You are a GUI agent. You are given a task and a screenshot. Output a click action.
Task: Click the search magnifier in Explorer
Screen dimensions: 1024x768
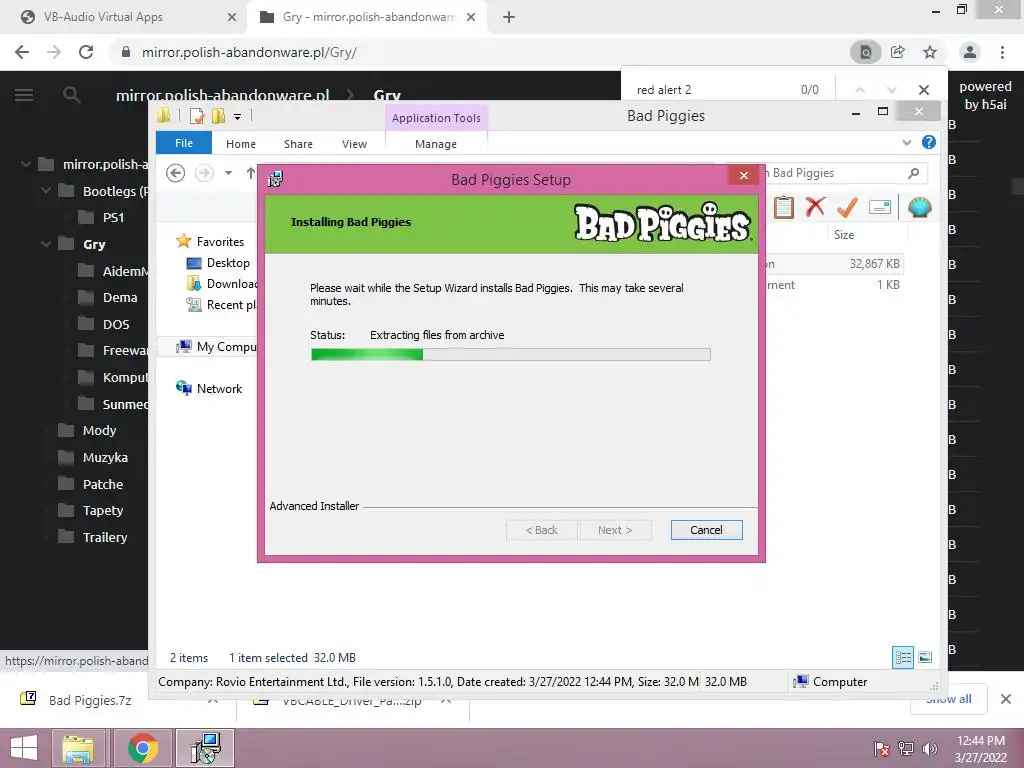(x=914, y=173)
